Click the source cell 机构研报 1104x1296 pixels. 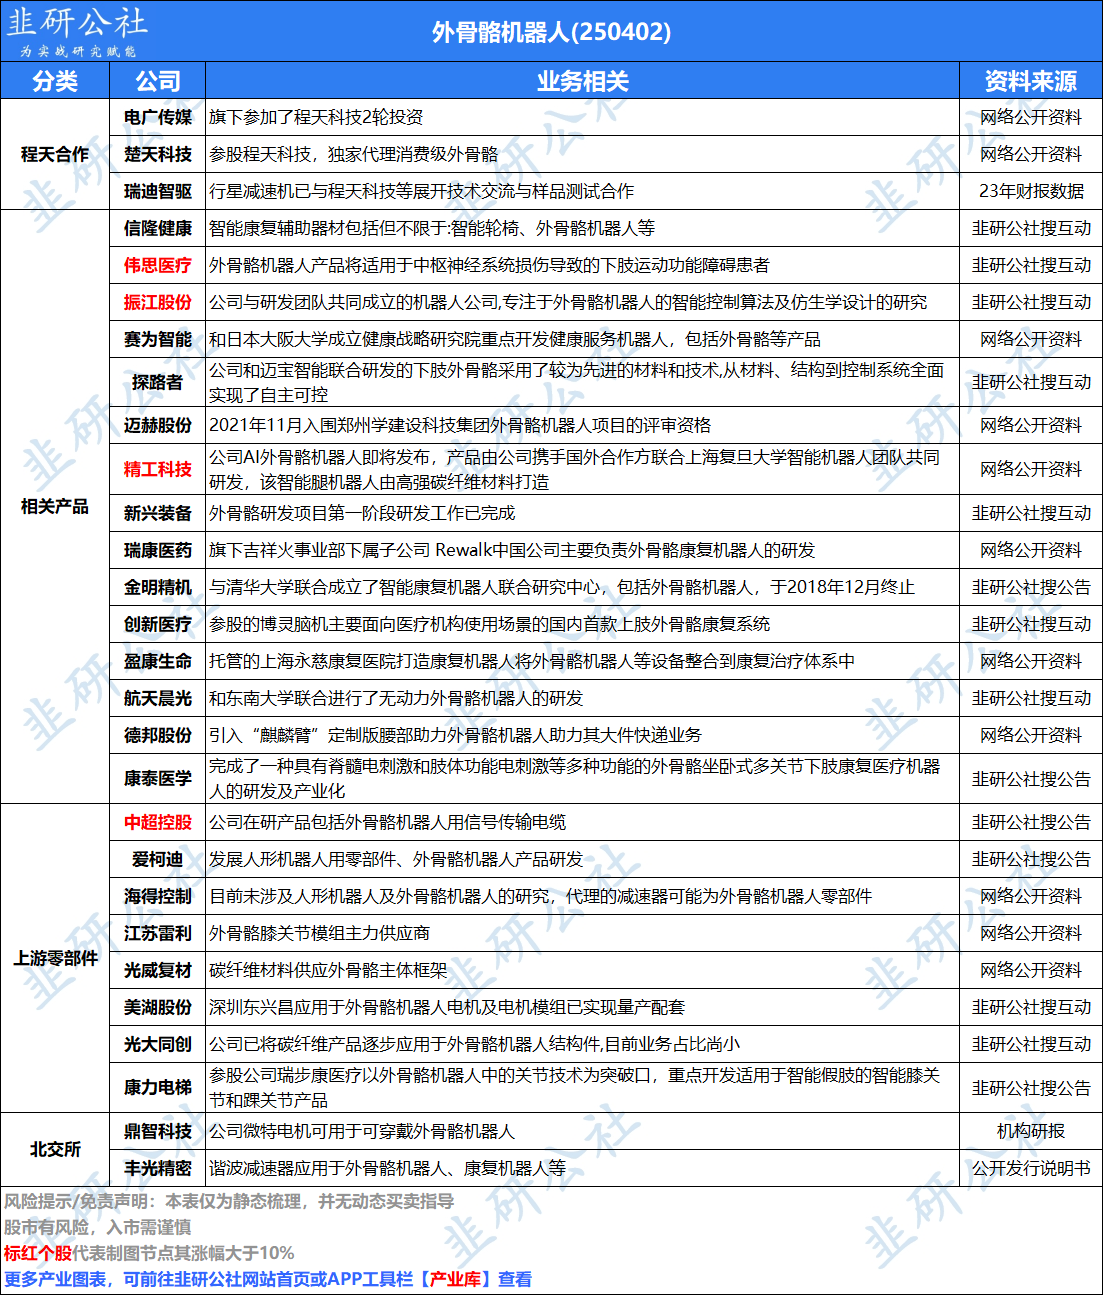click(1030, 1131)
